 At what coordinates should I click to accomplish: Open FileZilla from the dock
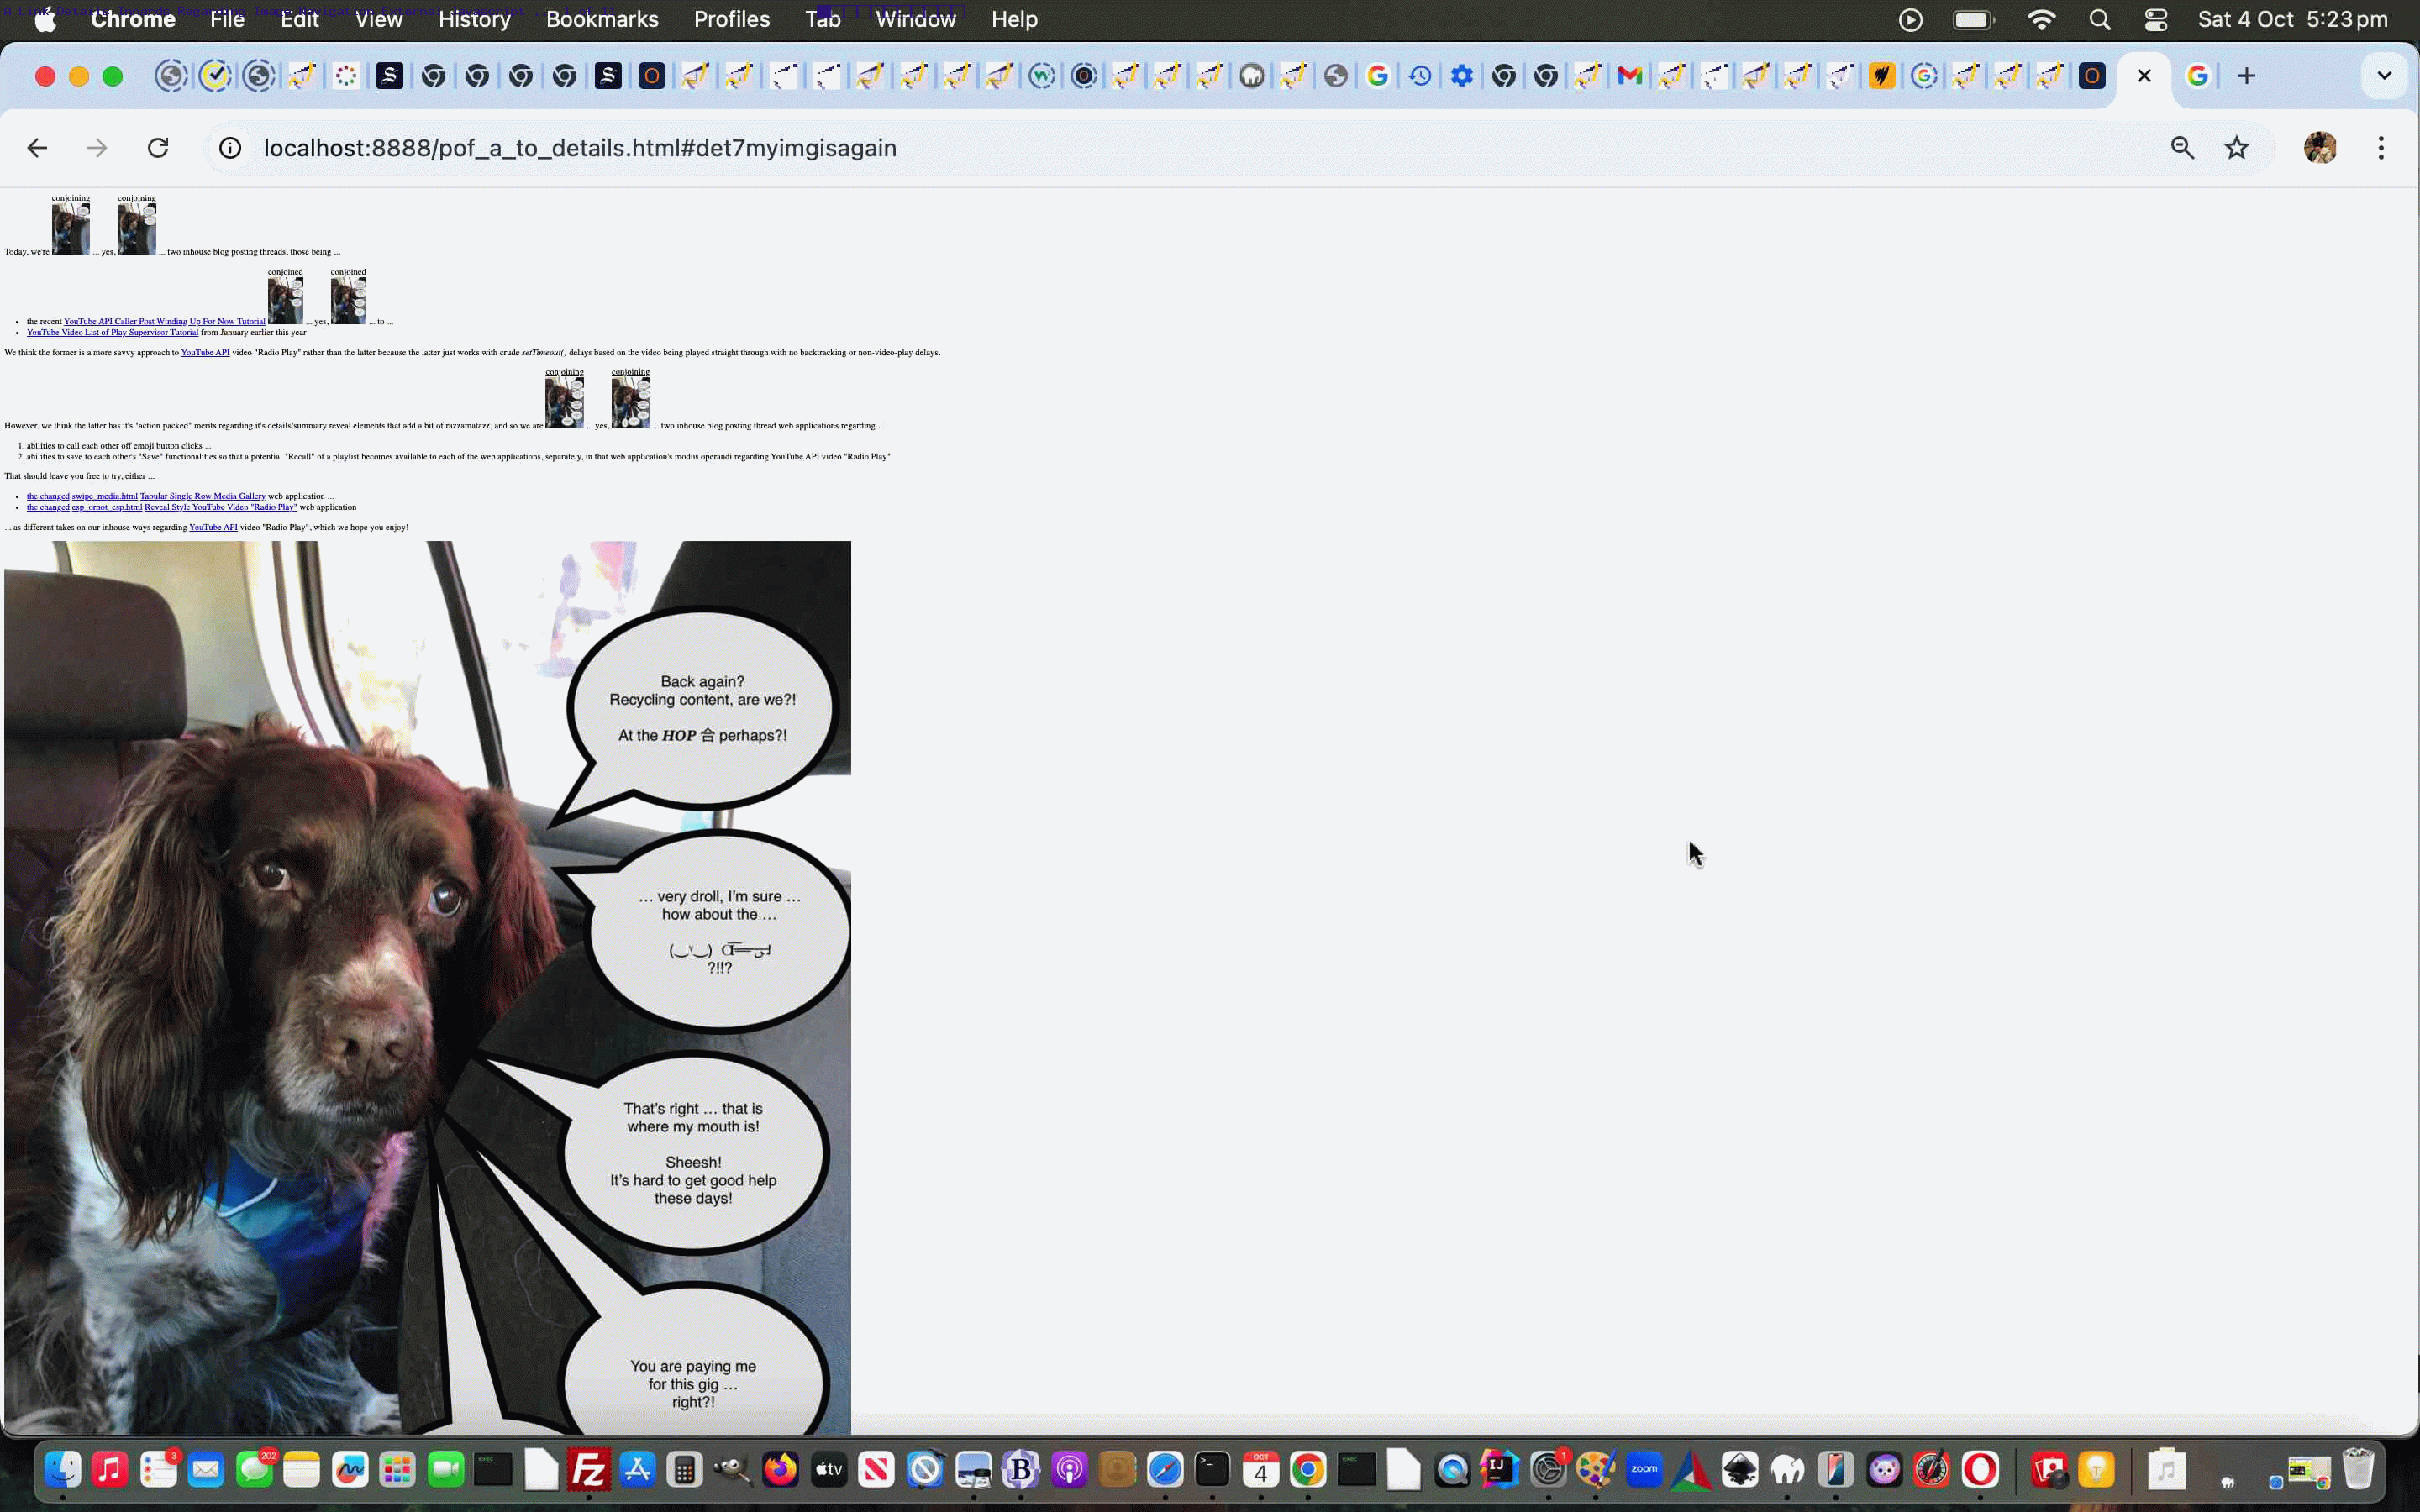(588, 1469)
